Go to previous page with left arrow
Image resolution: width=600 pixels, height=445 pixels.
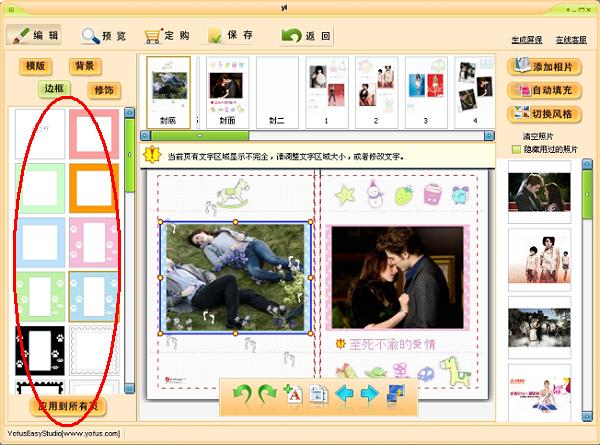click(344, 394)
